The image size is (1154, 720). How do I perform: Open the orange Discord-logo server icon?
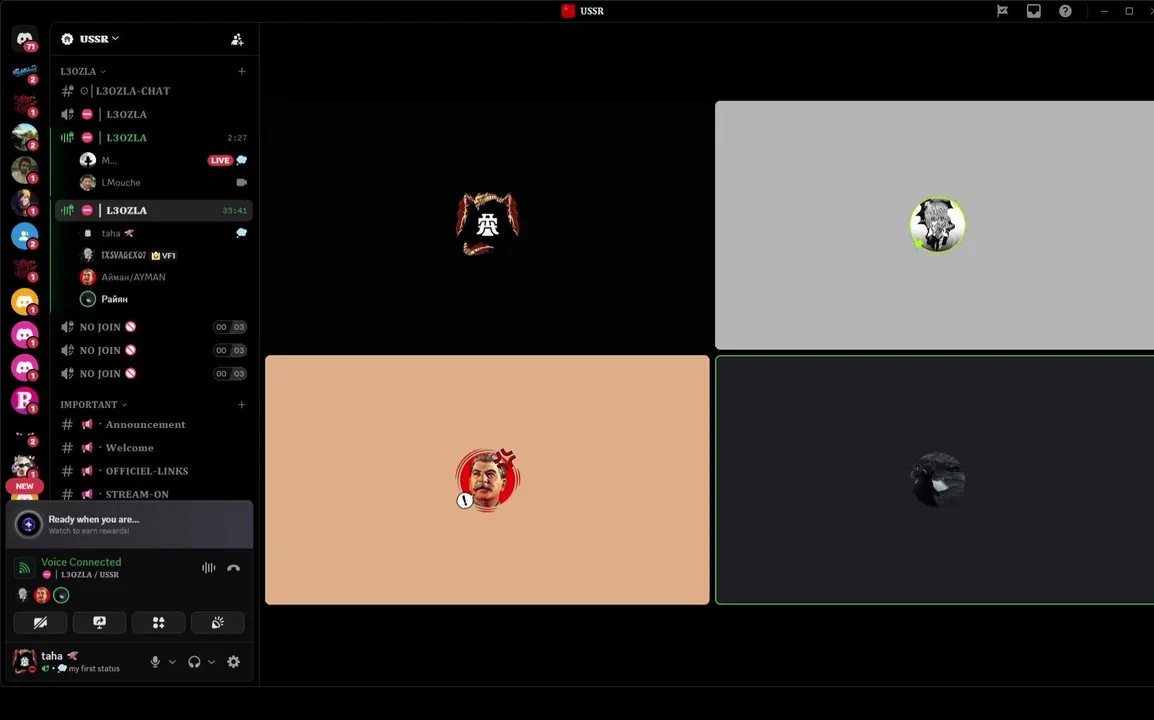[x=24, y=302]
